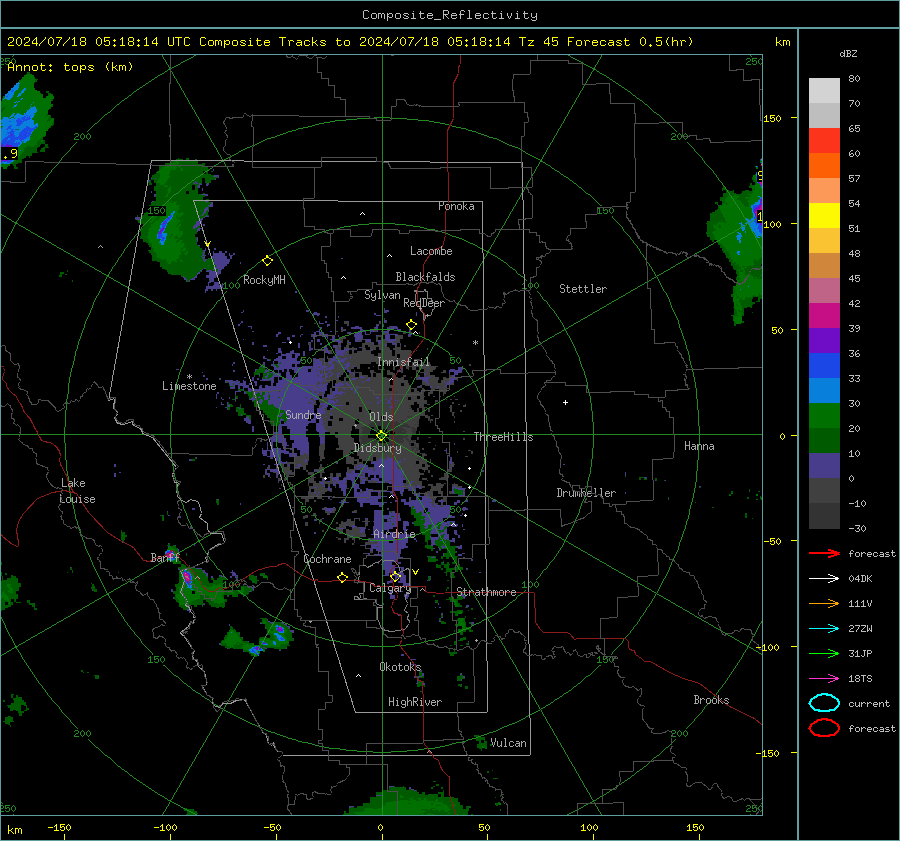Image resolution: width=900 pixels, height=841 pixels.
Task: Select the light gray 80 dBZ swatch
Action: point(824,90)
